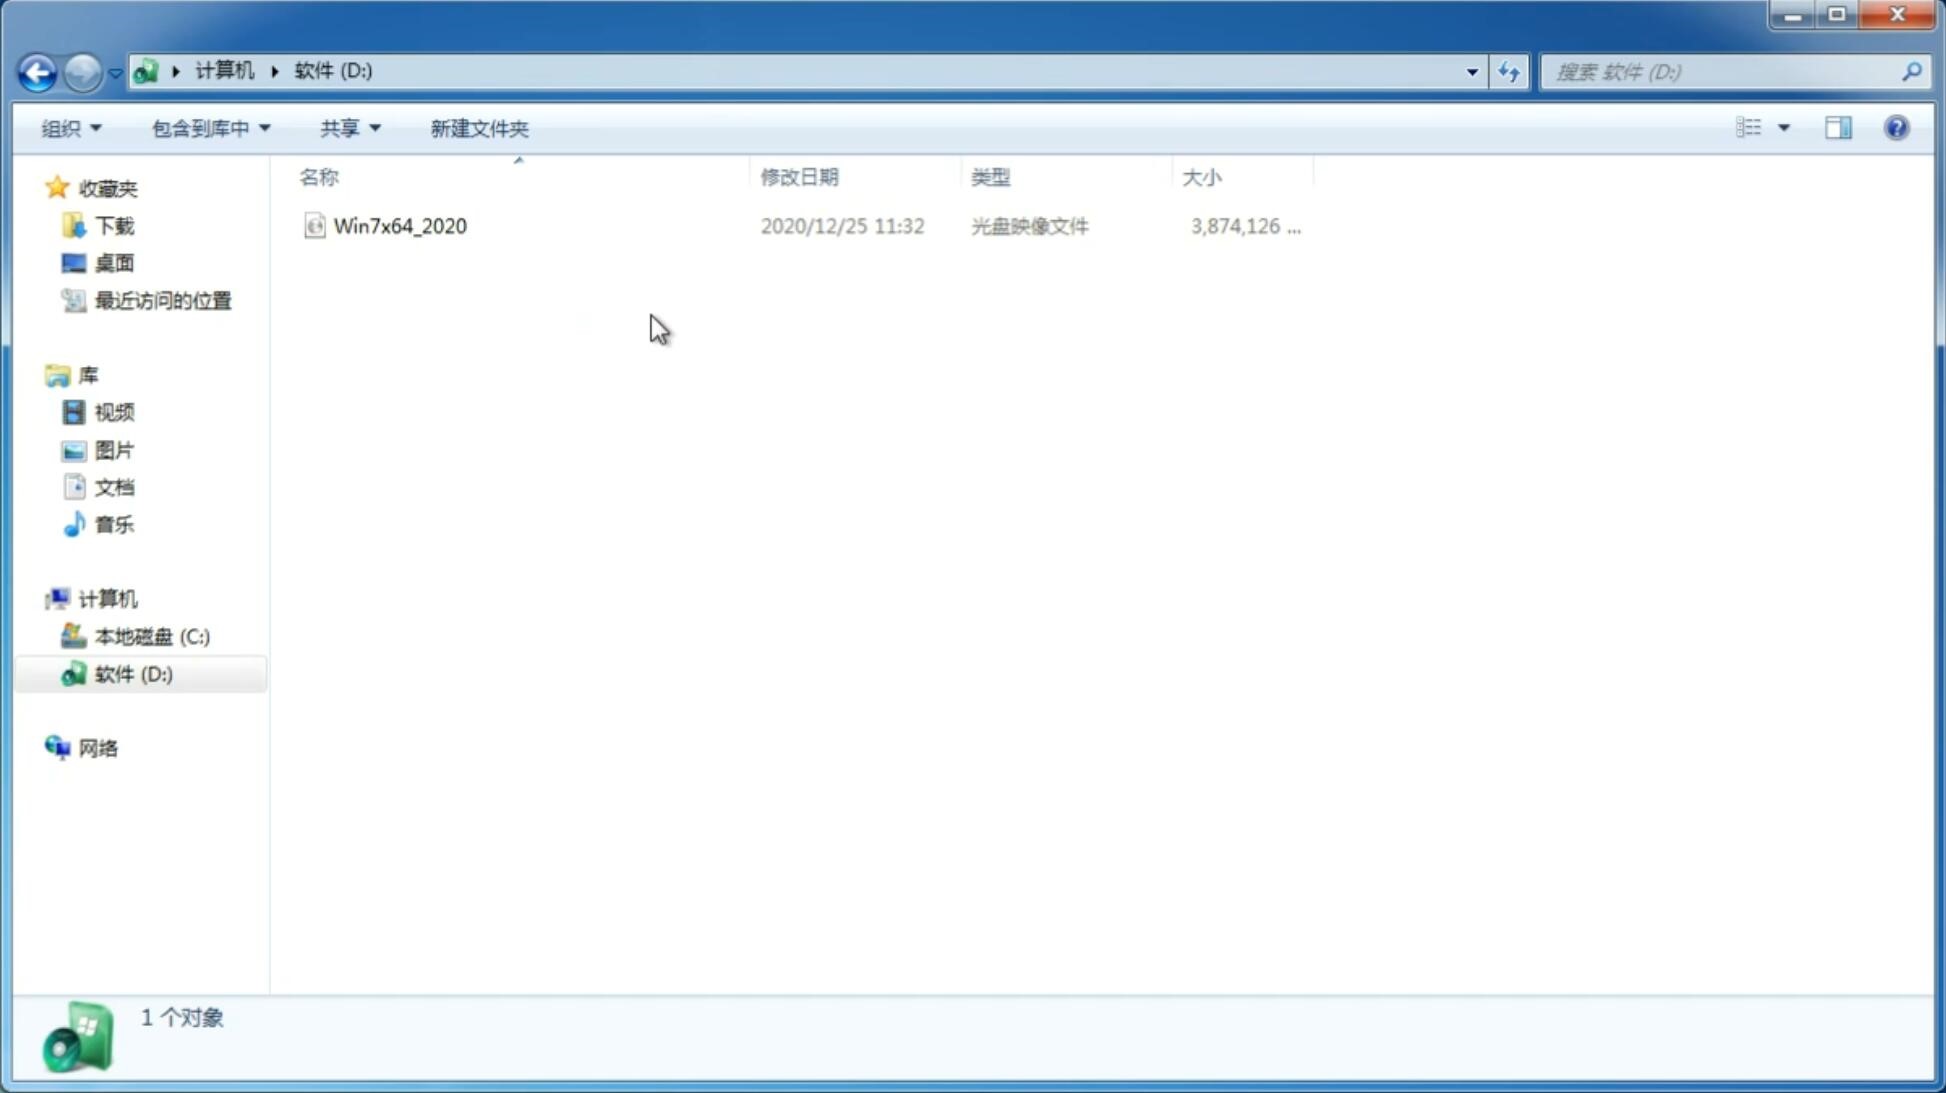Image resolution: width=1946 pixels, height=1093 pixels.
Task: Click the 视频 (Videos) library icon
Action: (76, 412)
